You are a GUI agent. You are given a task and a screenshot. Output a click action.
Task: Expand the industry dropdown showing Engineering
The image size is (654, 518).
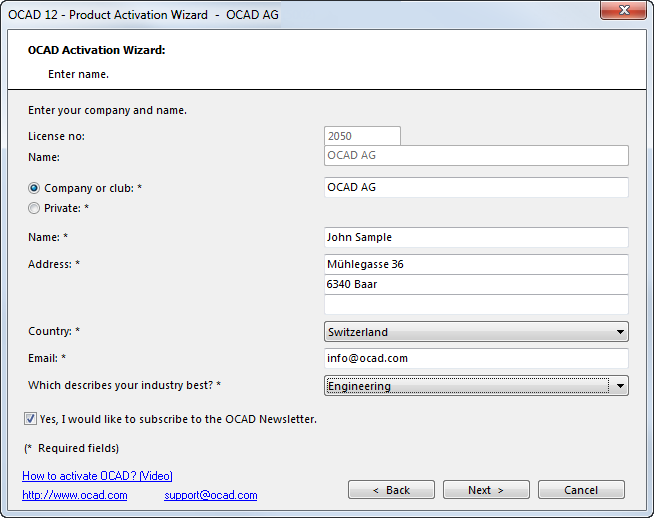click(x=476, y=386)
